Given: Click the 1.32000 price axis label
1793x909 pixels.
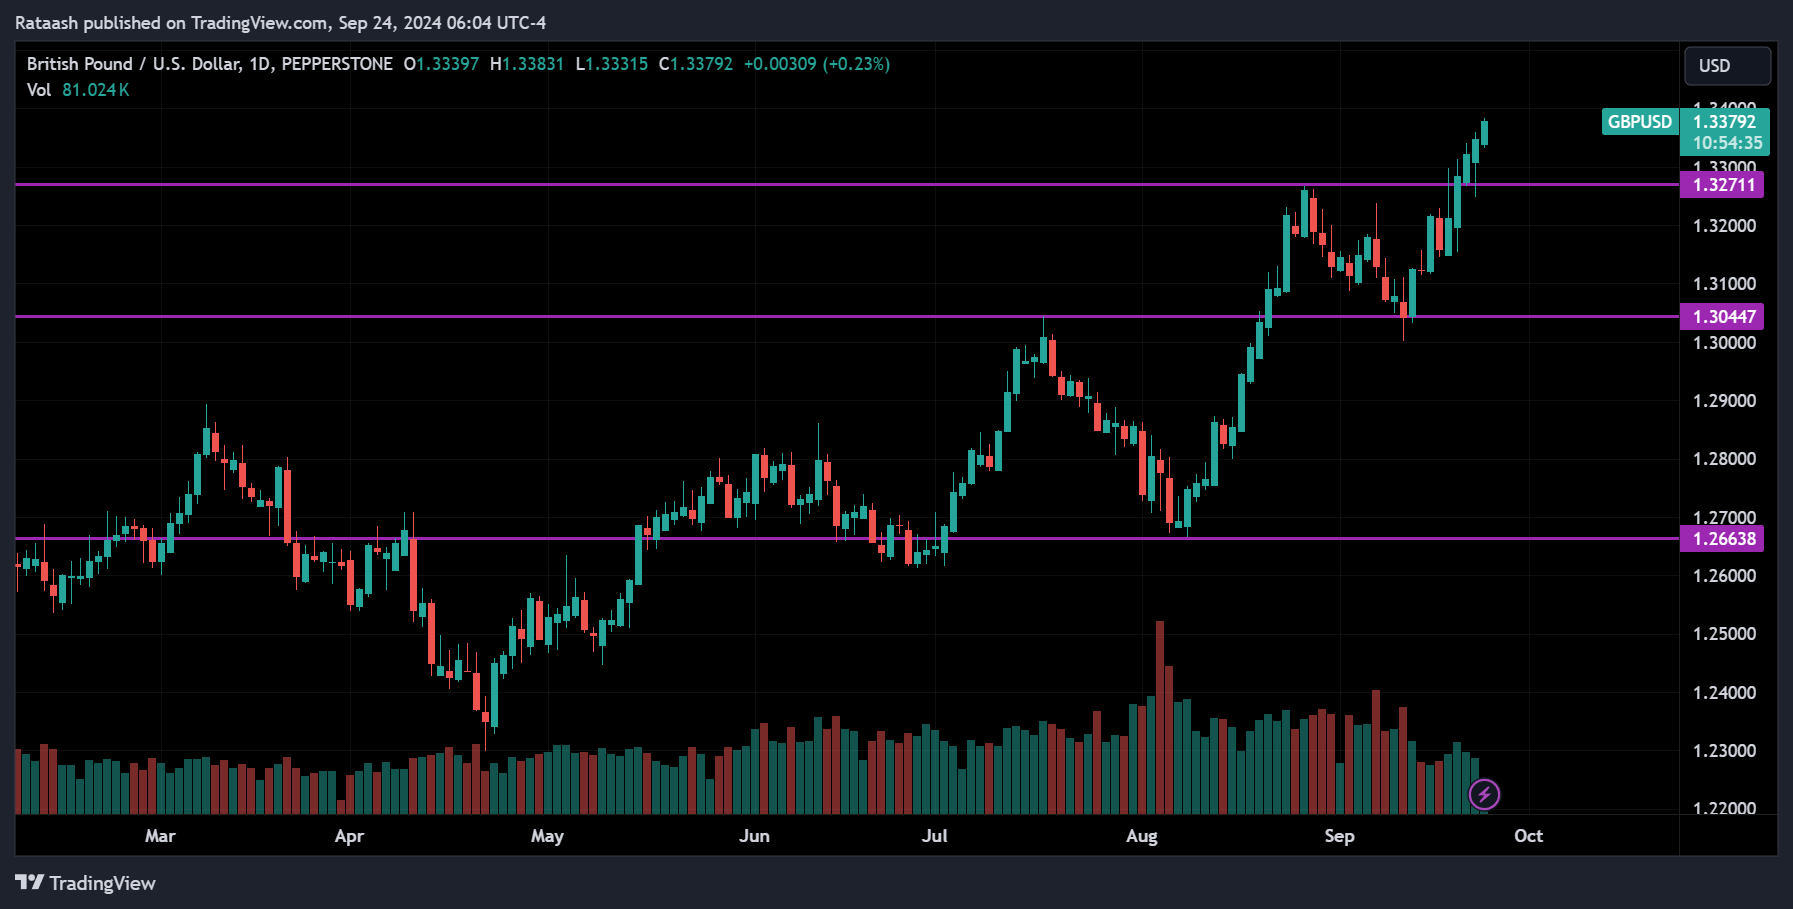Looking at the screenshot, I should (x=1724, y=226).
